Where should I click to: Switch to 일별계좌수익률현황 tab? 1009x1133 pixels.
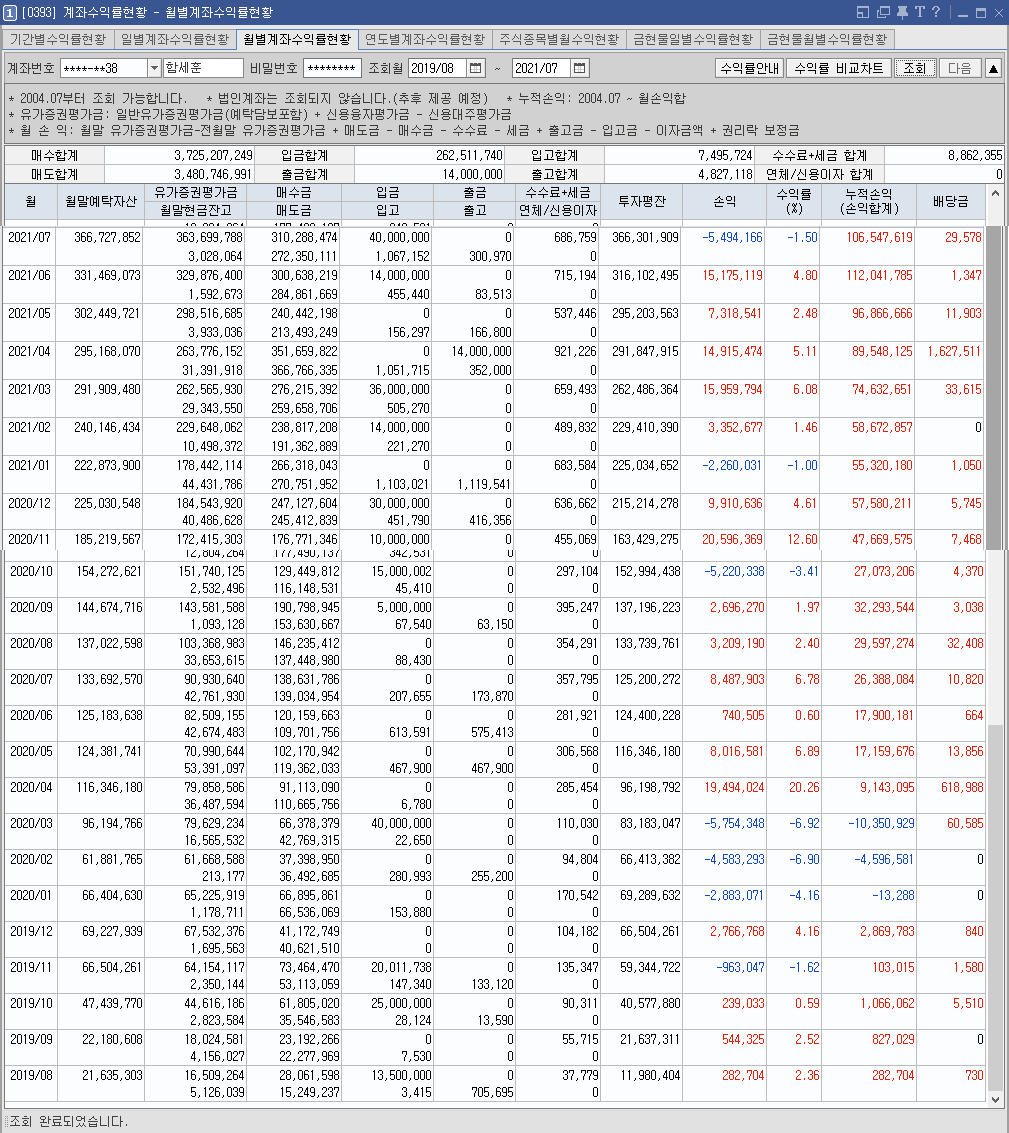(175, 39)
